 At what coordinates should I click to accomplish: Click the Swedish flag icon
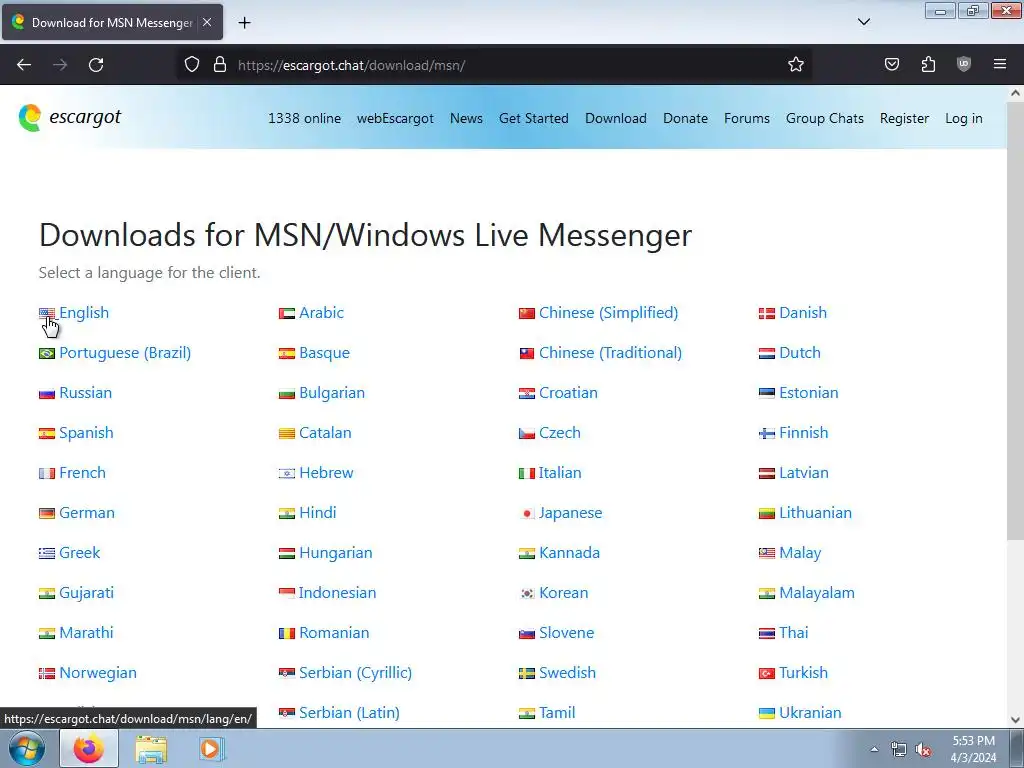tap(527, 673)
